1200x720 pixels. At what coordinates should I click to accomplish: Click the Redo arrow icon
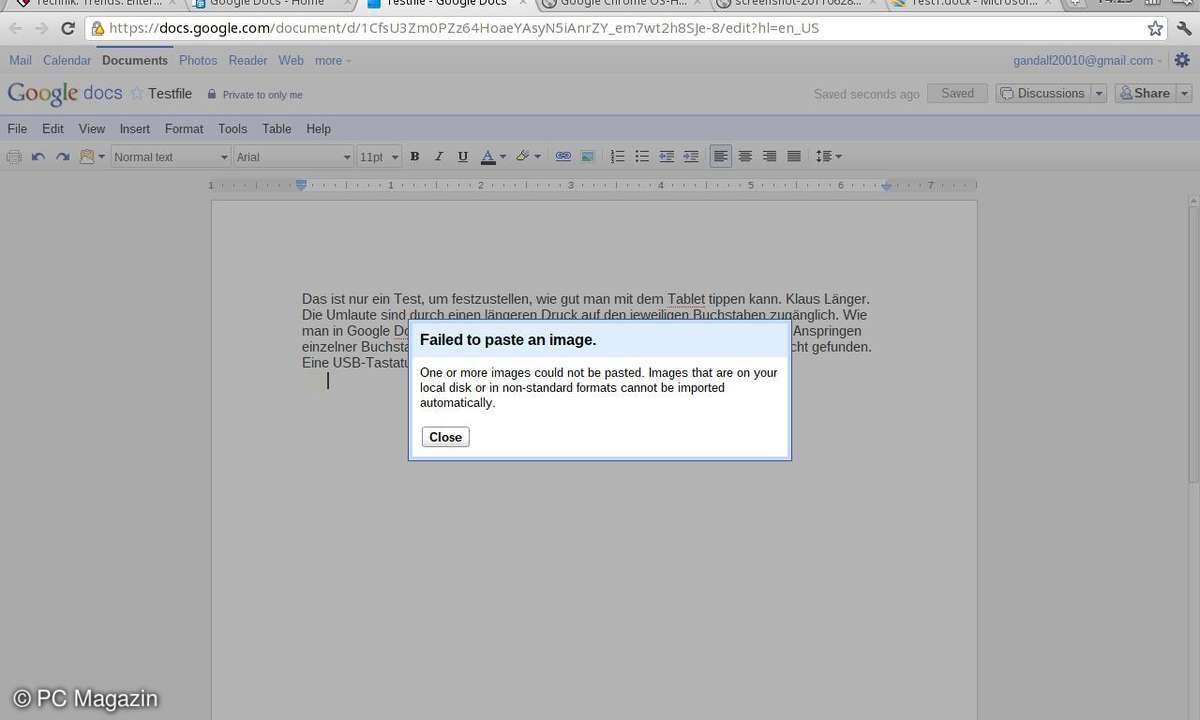pyautogui.click(x=62, y=157)
